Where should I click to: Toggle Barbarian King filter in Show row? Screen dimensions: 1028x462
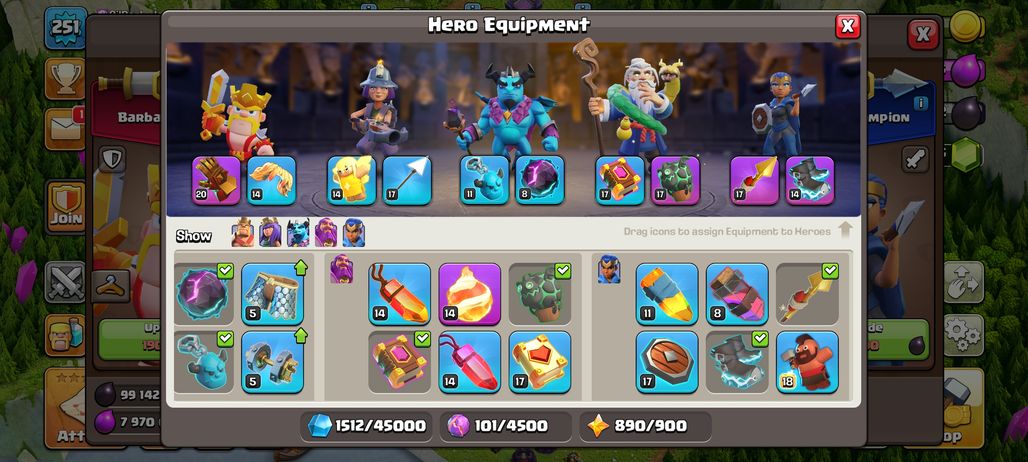pos(243,233)
